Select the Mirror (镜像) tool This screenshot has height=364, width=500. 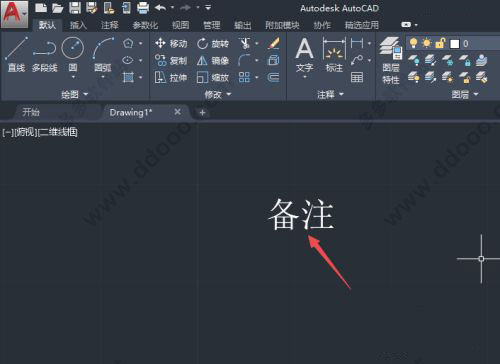click(x=213, y=61)
